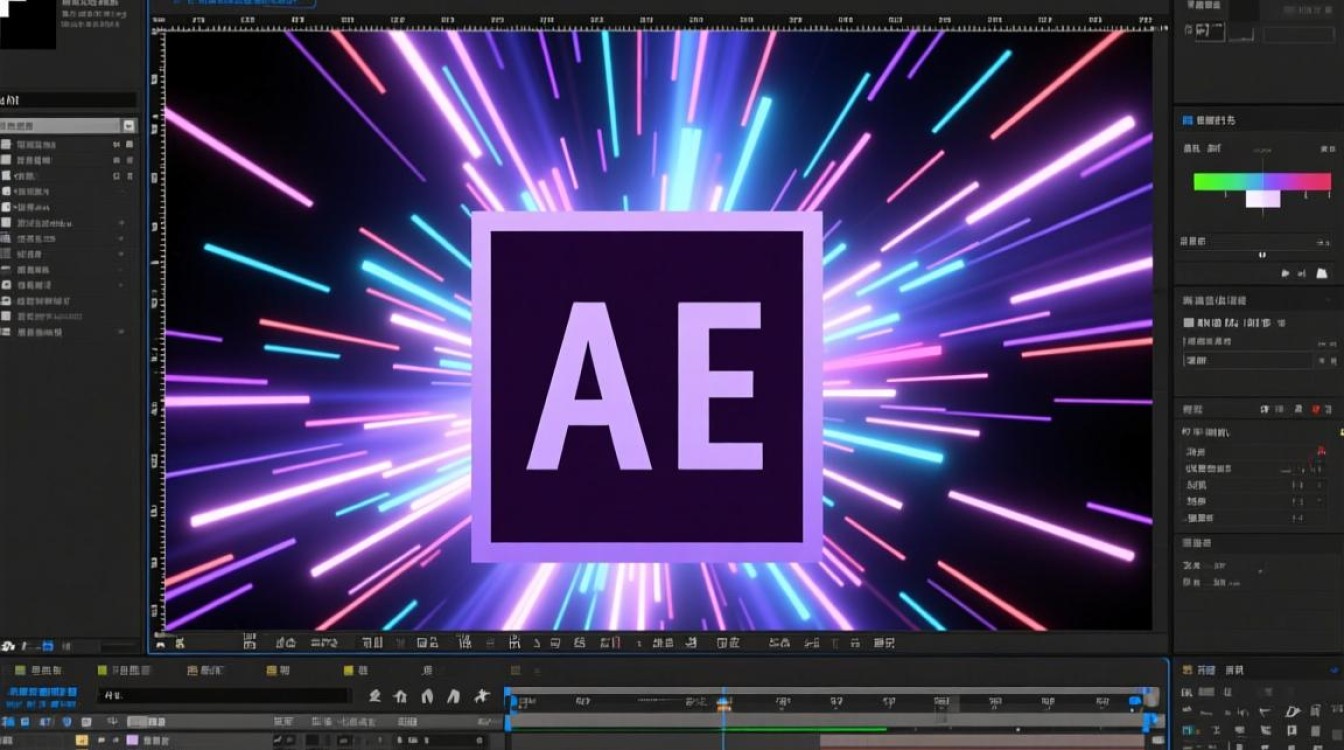Click the rainbow hue gradient bar

(1262, 182)
